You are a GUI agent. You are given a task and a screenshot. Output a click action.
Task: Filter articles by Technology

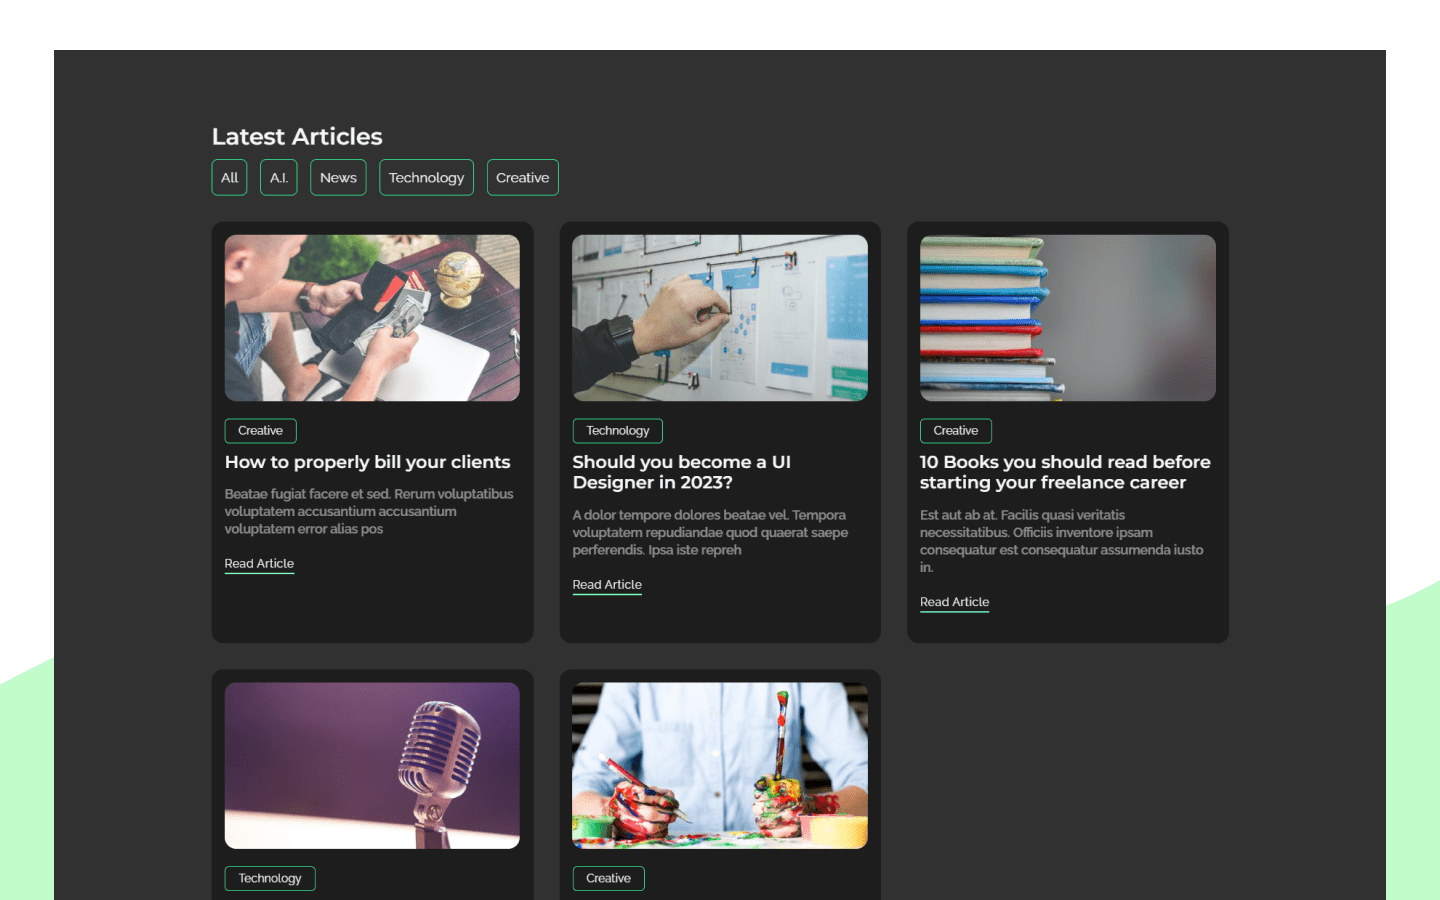pyautogui.click(x=426, y=177)
